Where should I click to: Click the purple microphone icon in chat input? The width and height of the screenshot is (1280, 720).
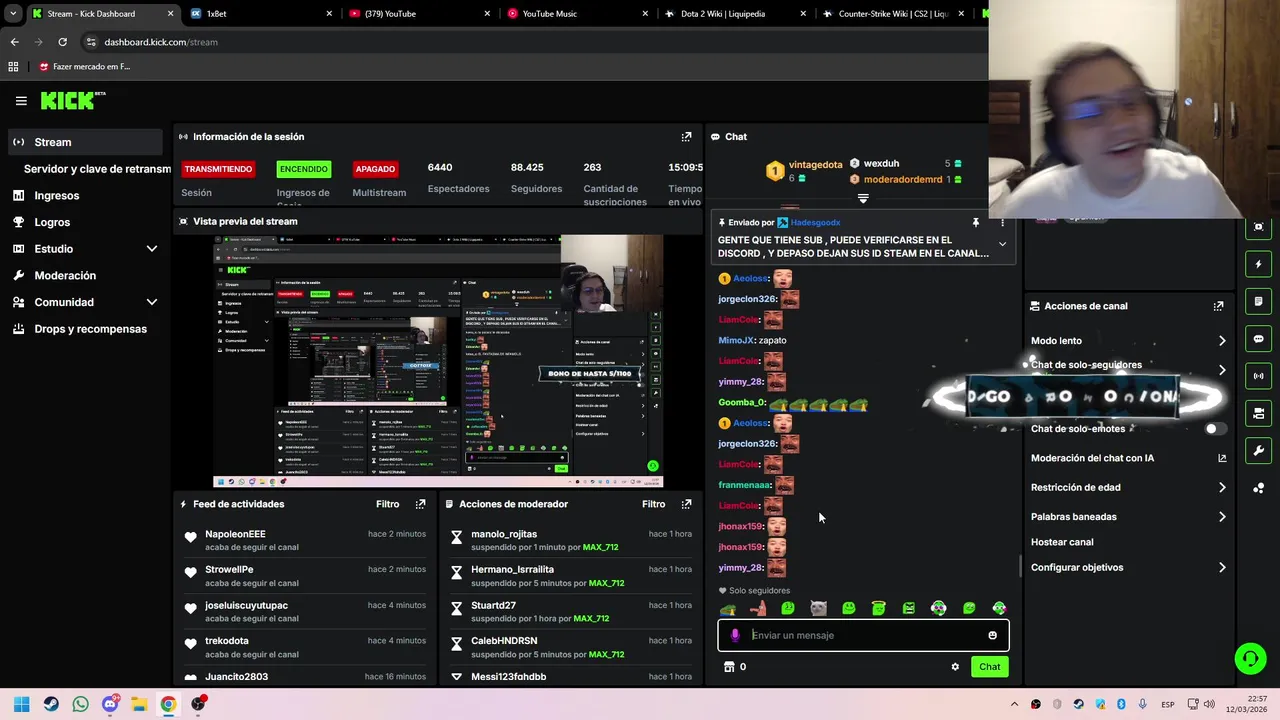735,635
